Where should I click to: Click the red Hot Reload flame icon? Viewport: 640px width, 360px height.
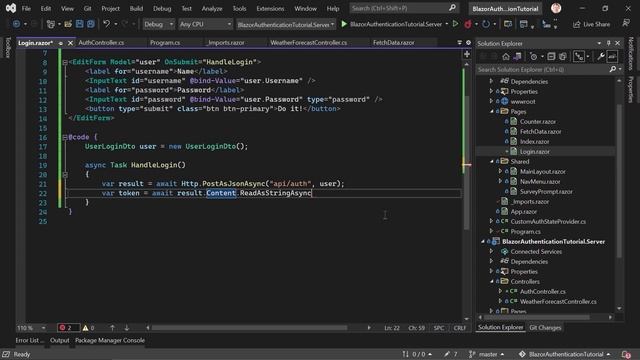point(468,24)
